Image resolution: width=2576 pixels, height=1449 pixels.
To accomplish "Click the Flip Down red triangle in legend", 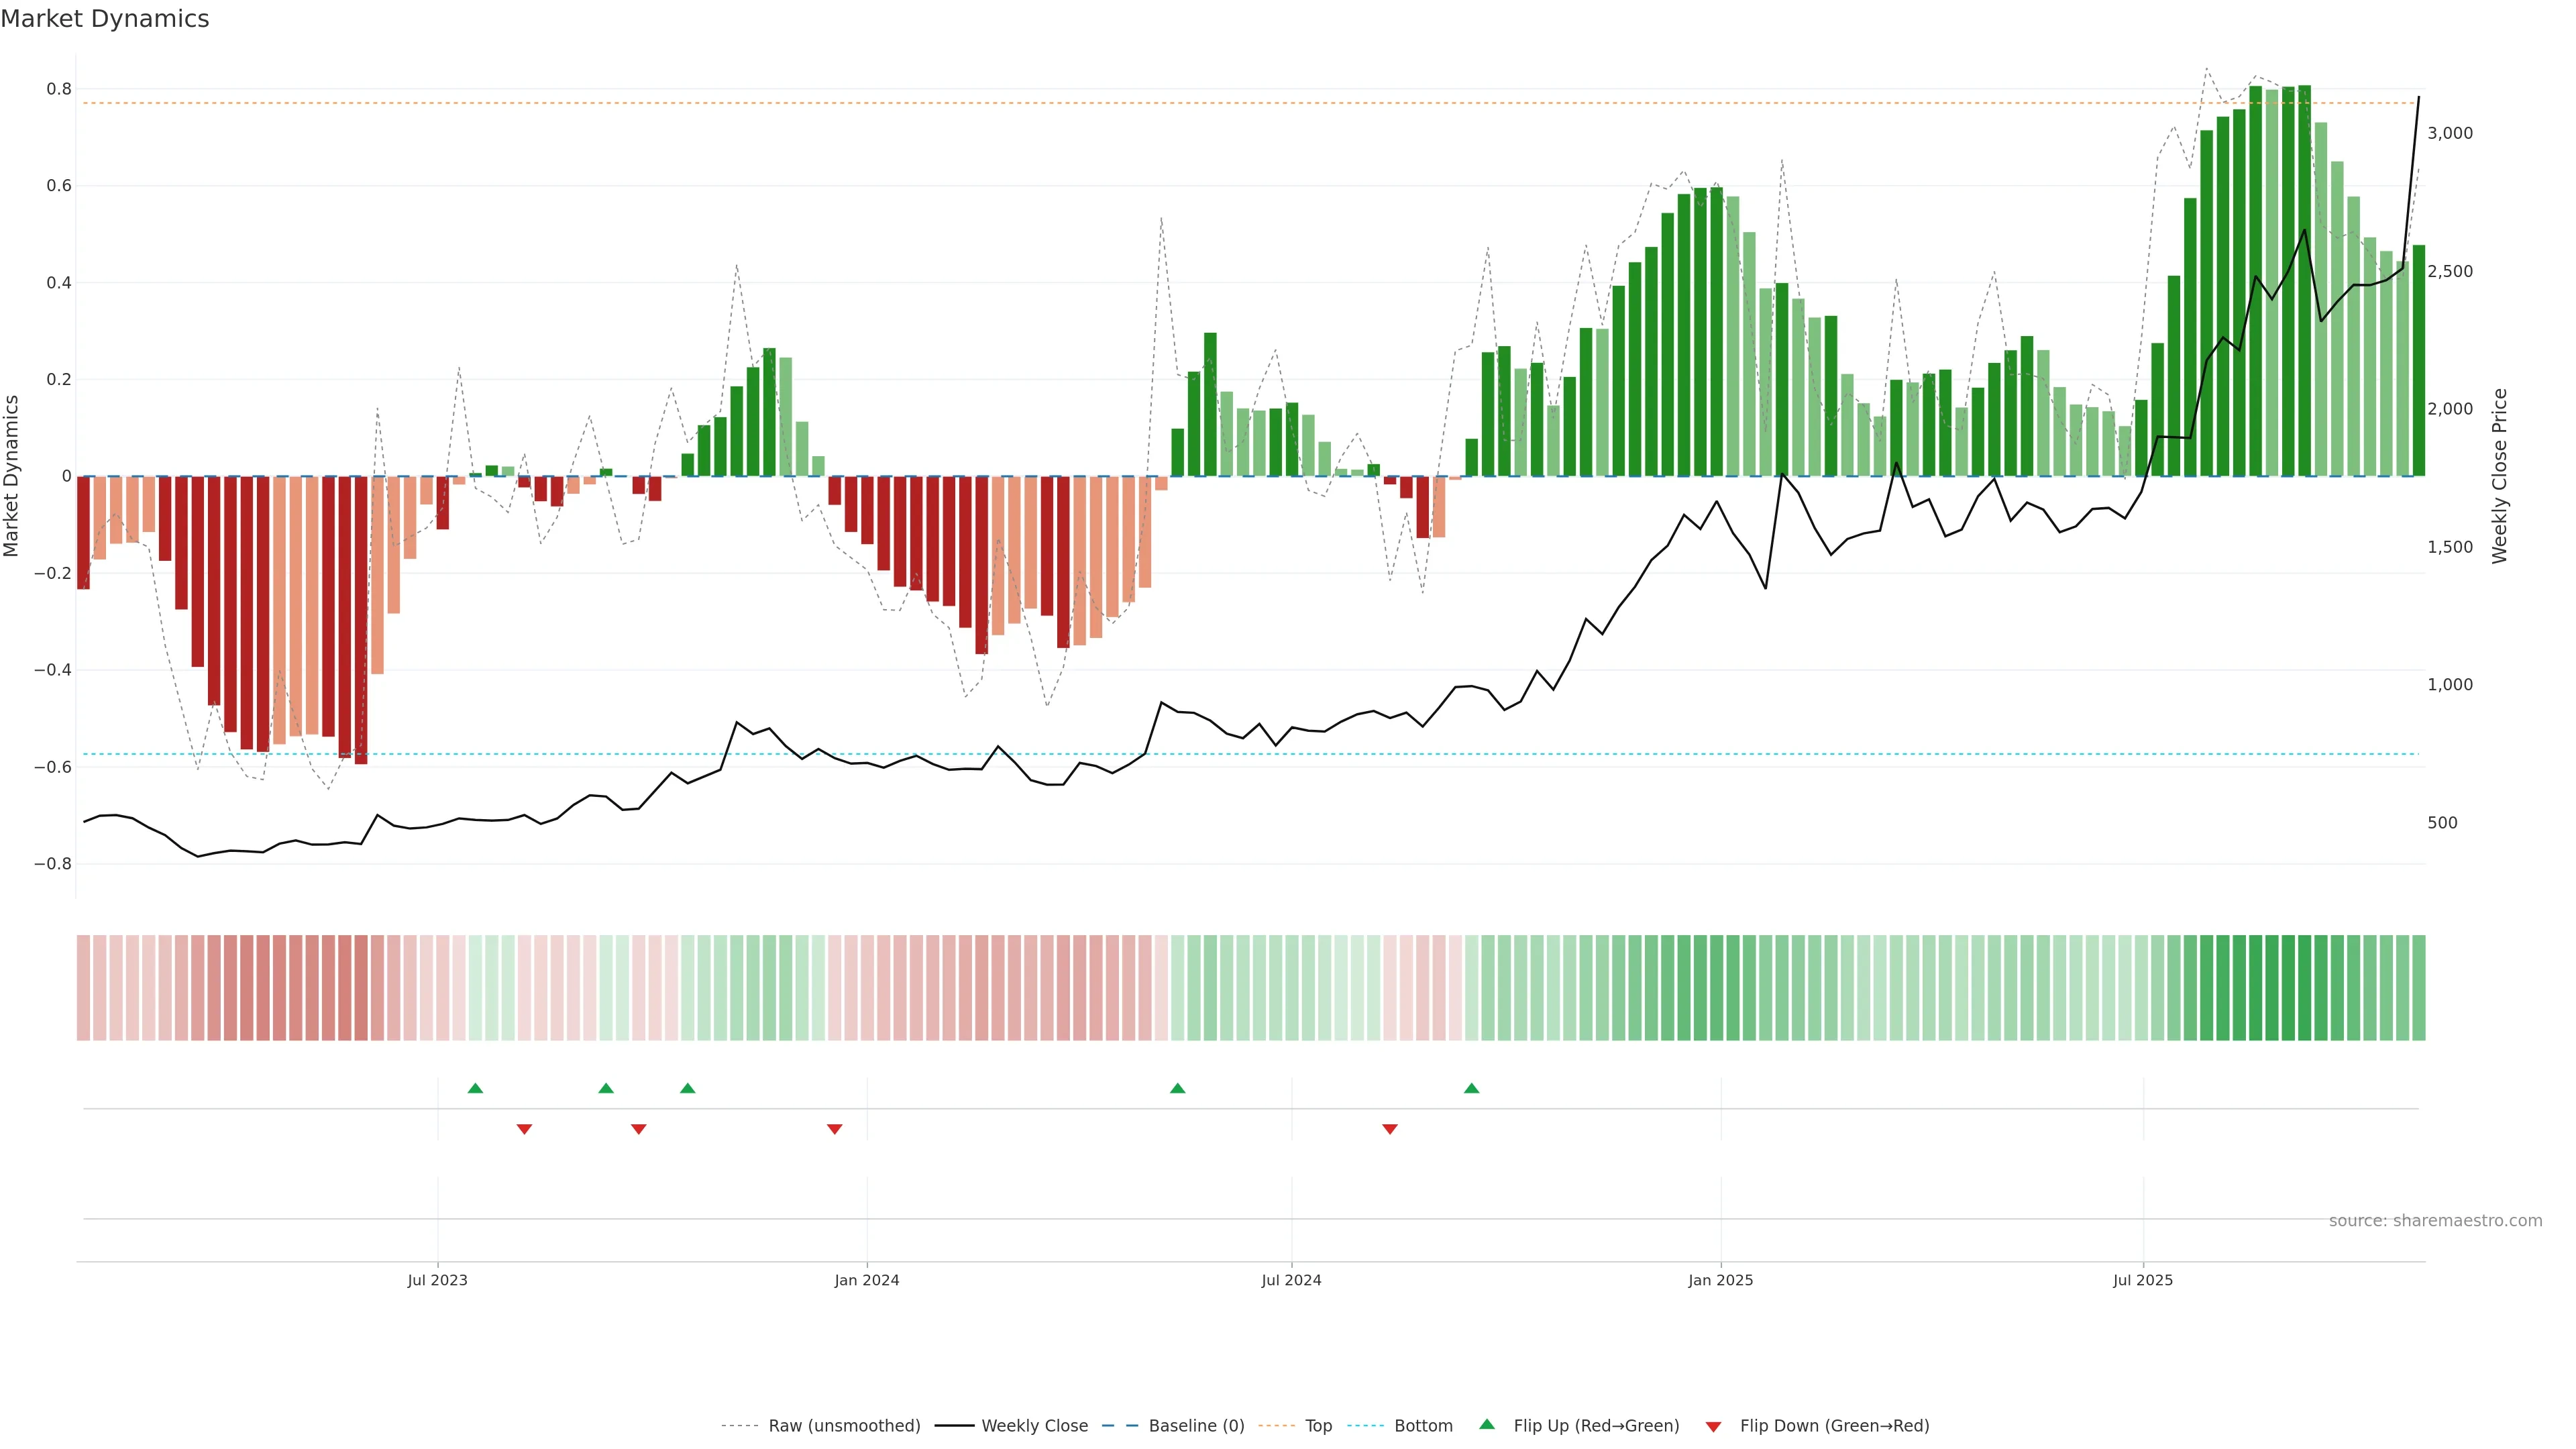I will 1713,1427.
